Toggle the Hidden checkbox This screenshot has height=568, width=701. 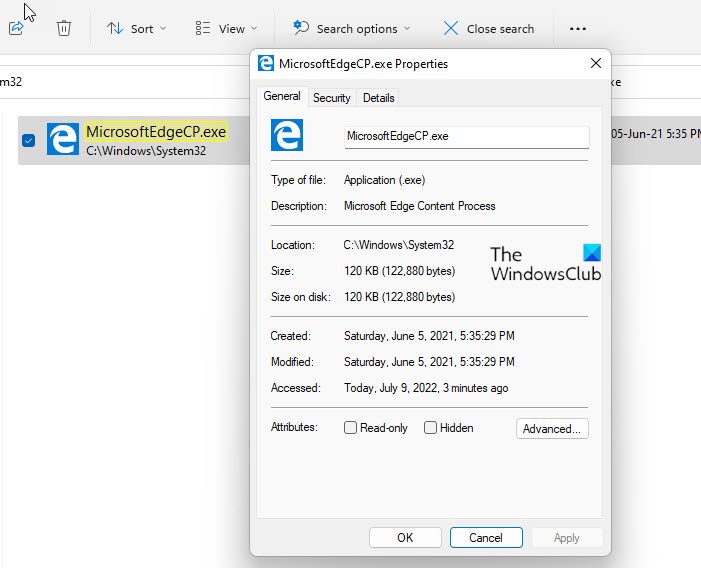[430, 428]
